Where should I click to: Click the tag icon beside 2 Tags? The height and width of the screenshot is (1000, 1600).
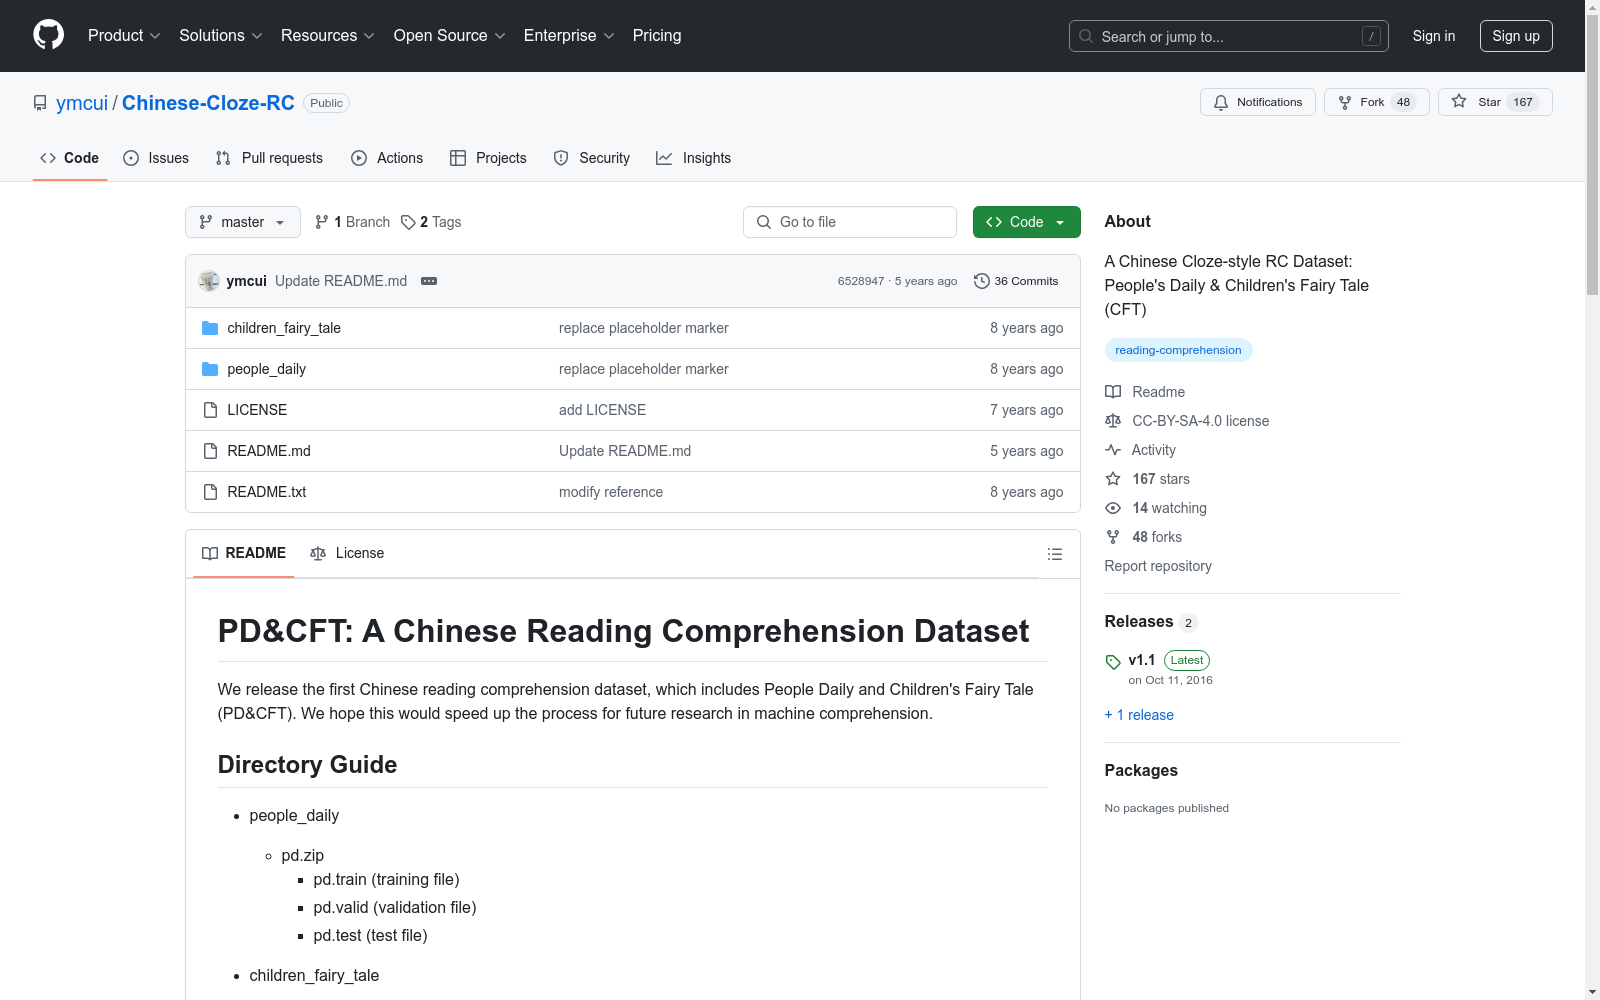[x=408, y=222]
